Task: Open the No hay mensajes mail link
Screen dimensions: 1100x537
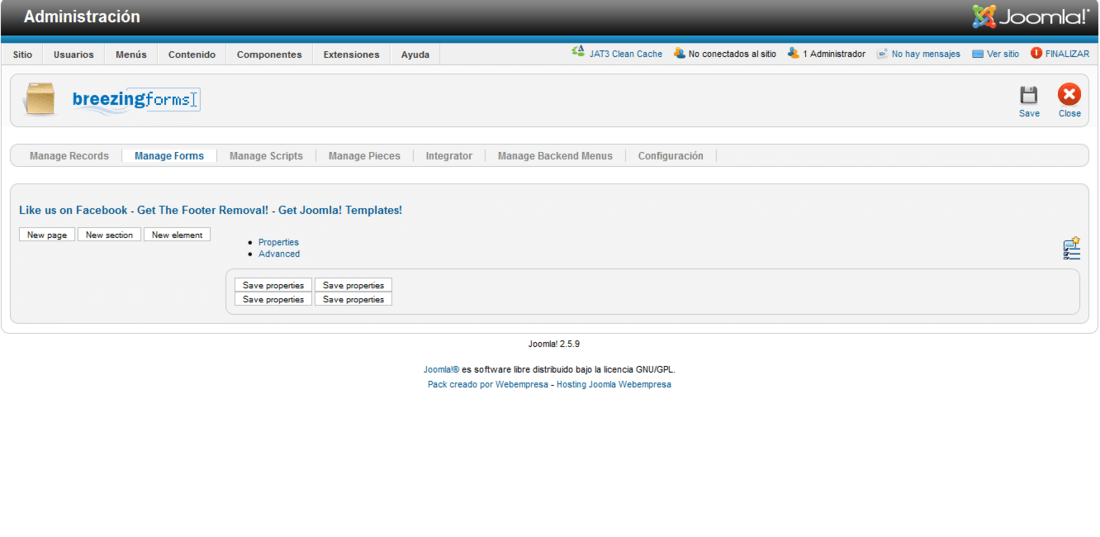Action: click(x=925, y=54)
